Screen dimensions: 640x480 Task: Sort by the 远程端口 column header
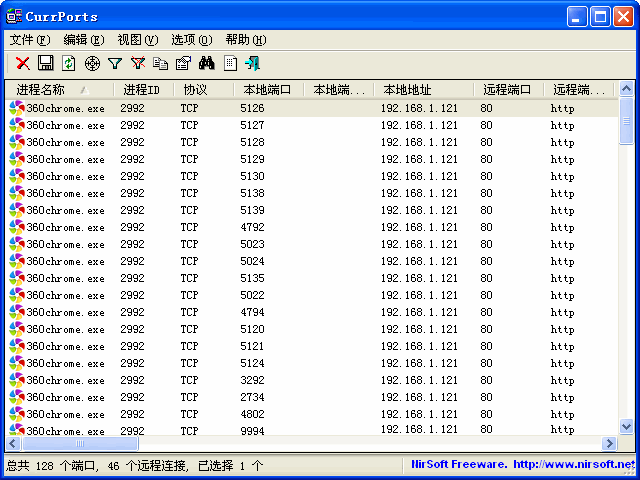507,90
